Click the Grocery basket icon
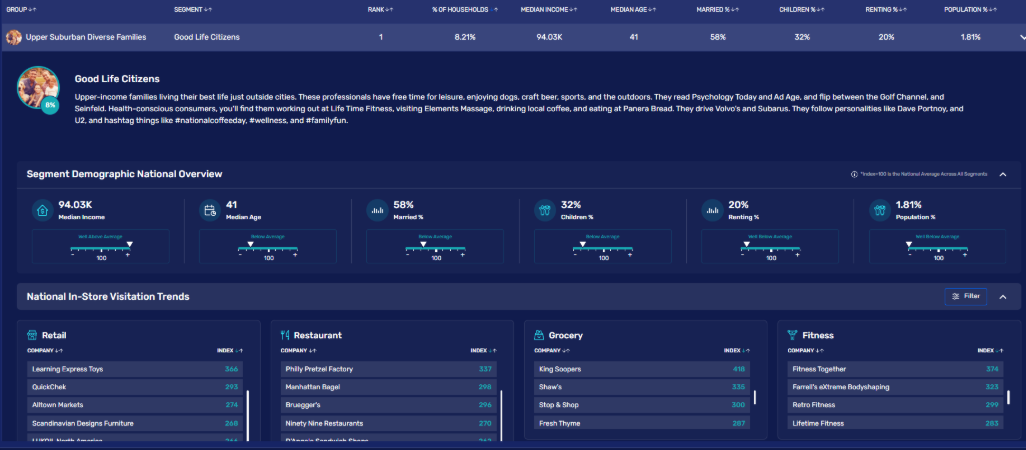 click(539, 335)
